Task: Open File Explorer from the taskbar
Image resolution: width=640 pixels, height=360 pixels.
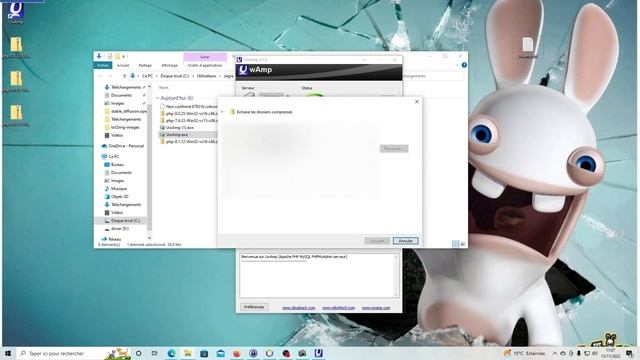Action: [x=188, y=353]
